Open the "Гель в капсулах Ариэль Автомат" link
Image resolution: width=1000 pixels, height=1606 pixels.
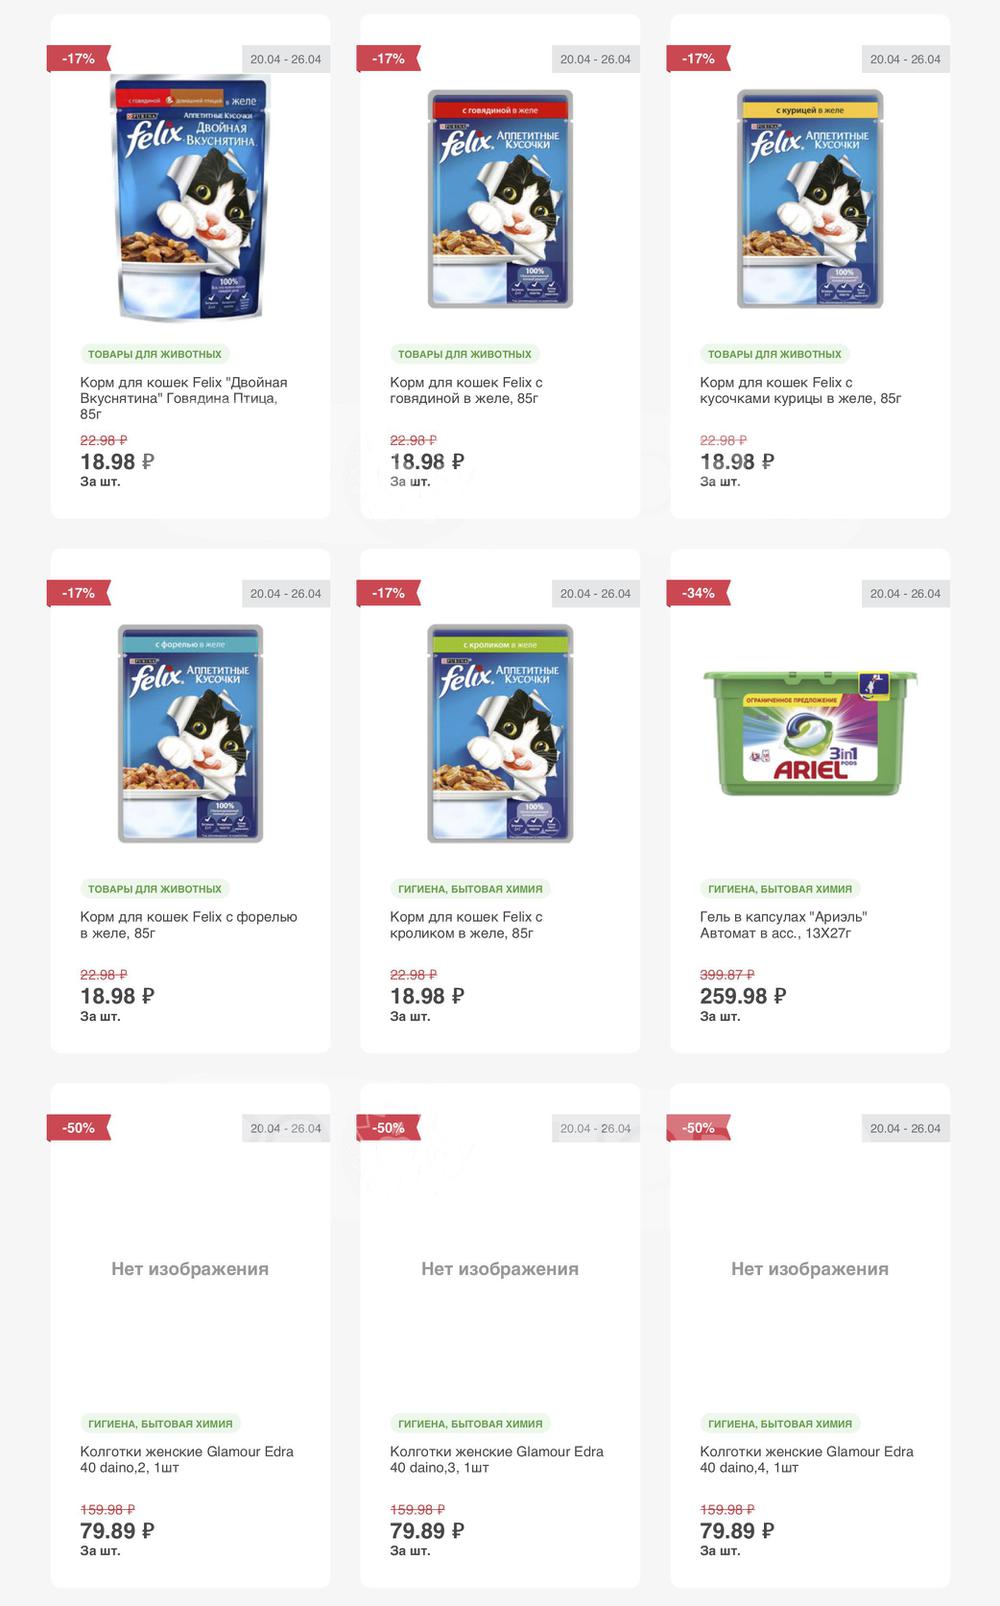coord(783,925)
